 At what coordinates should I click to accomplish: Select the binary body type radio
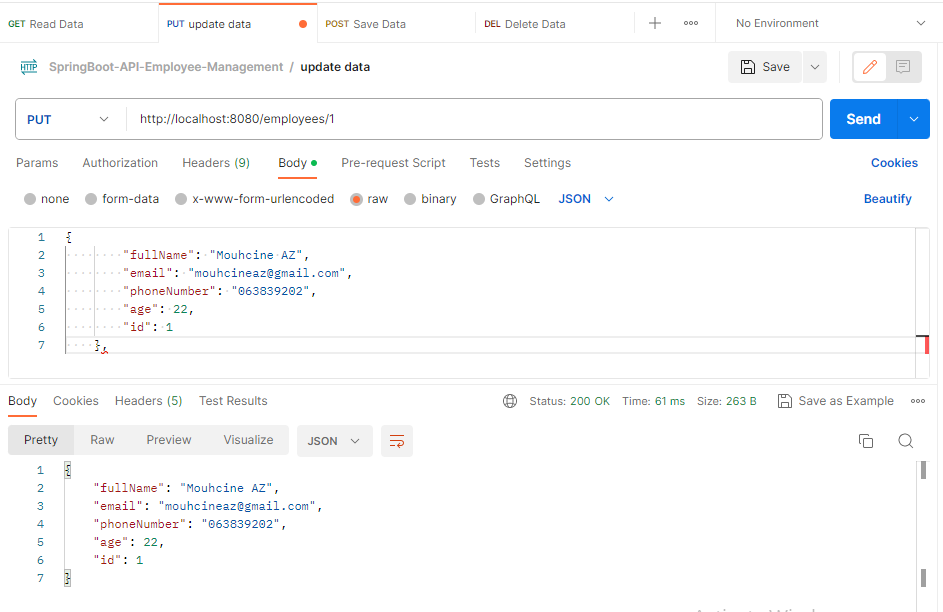(430, 199)
